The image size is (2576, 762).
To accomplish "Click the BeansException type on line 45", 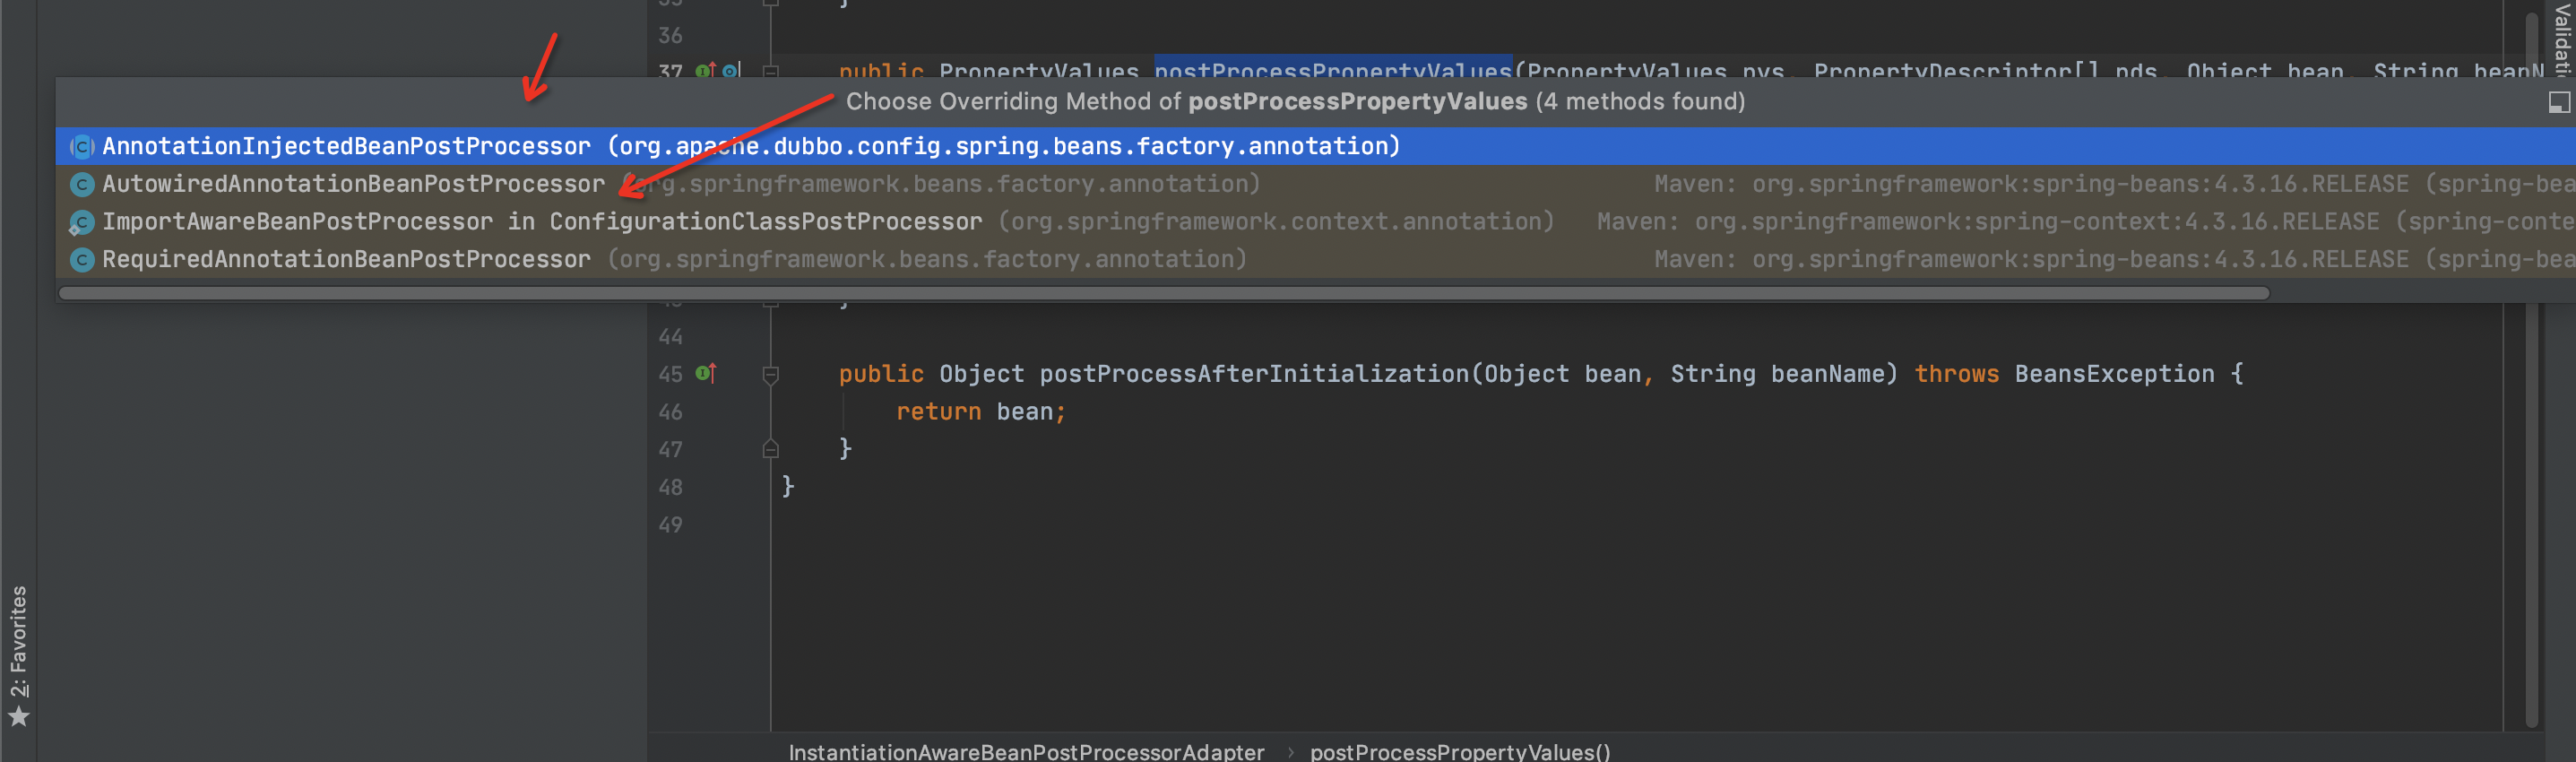I will [x=2114, y=374].
